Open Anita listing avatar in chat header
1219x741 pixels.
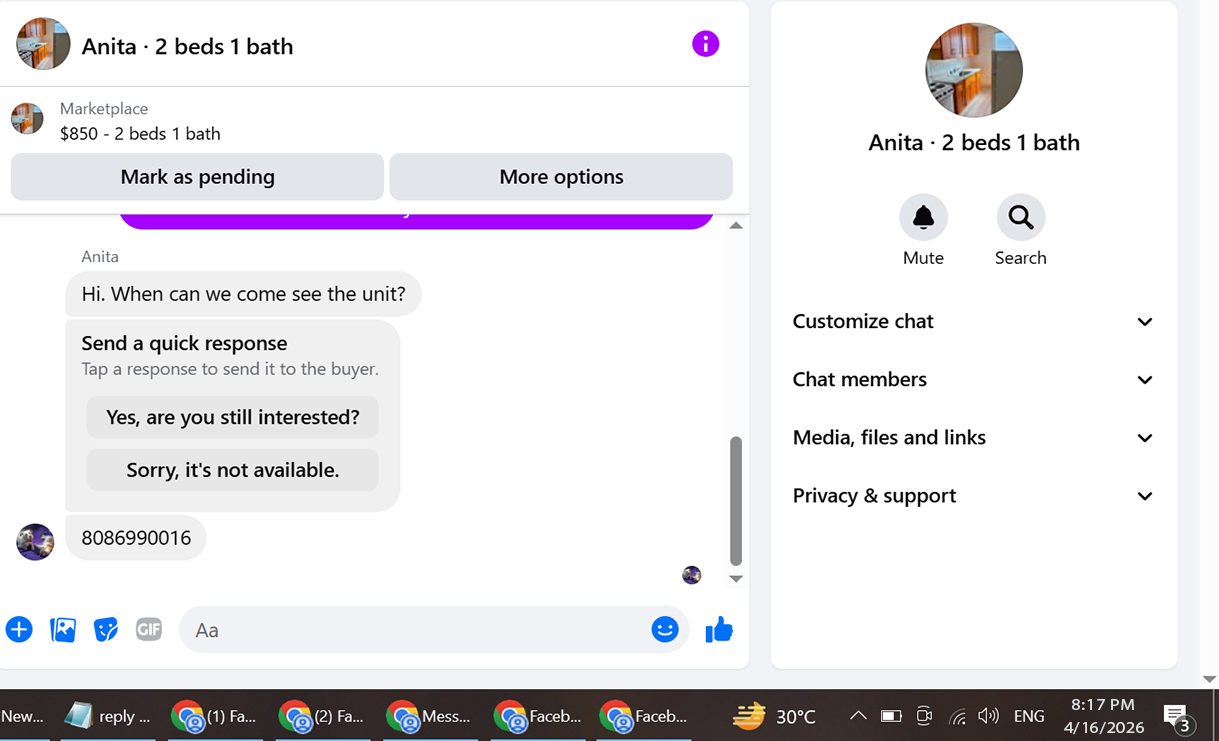coord(43,44)
